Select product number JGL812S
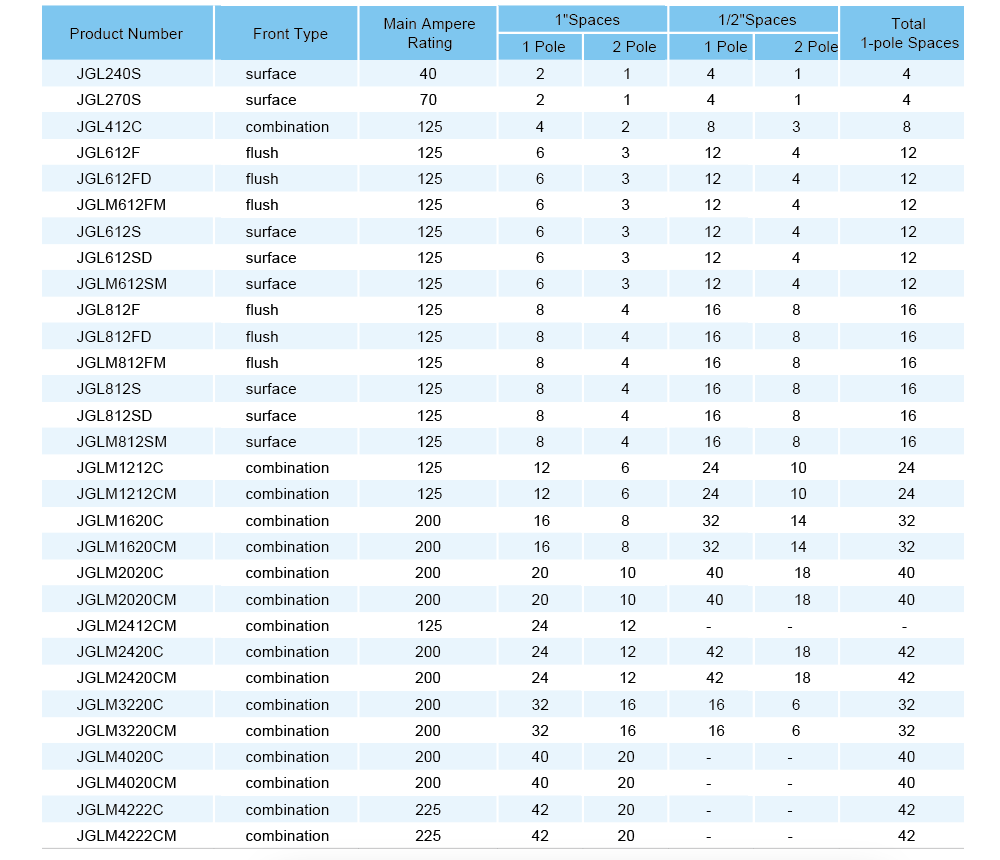This screenshot has height=860, width=1000. pos(108,389)
